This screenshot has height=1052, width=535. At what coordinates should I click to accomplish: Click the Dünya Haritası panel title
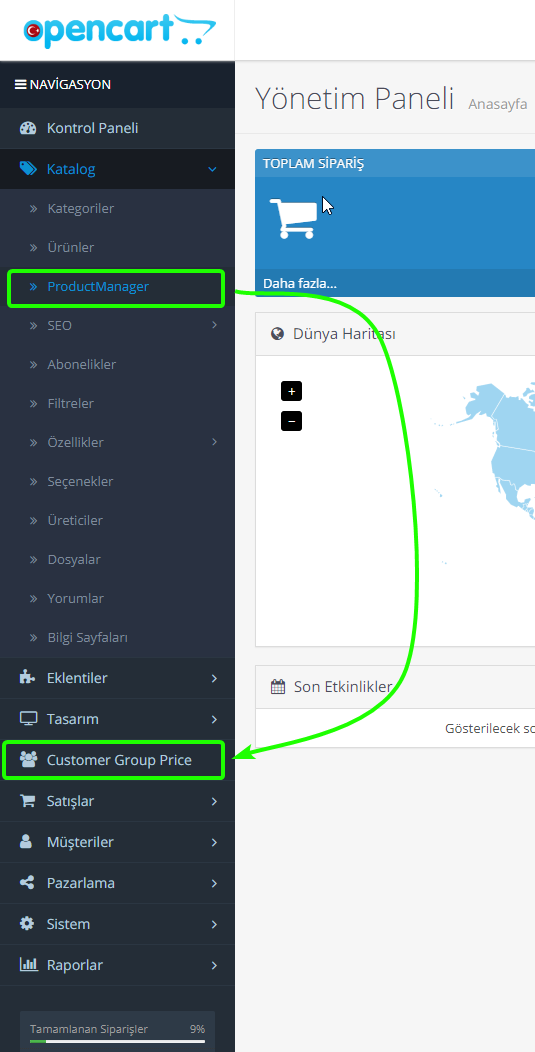[x=344, y=333]
